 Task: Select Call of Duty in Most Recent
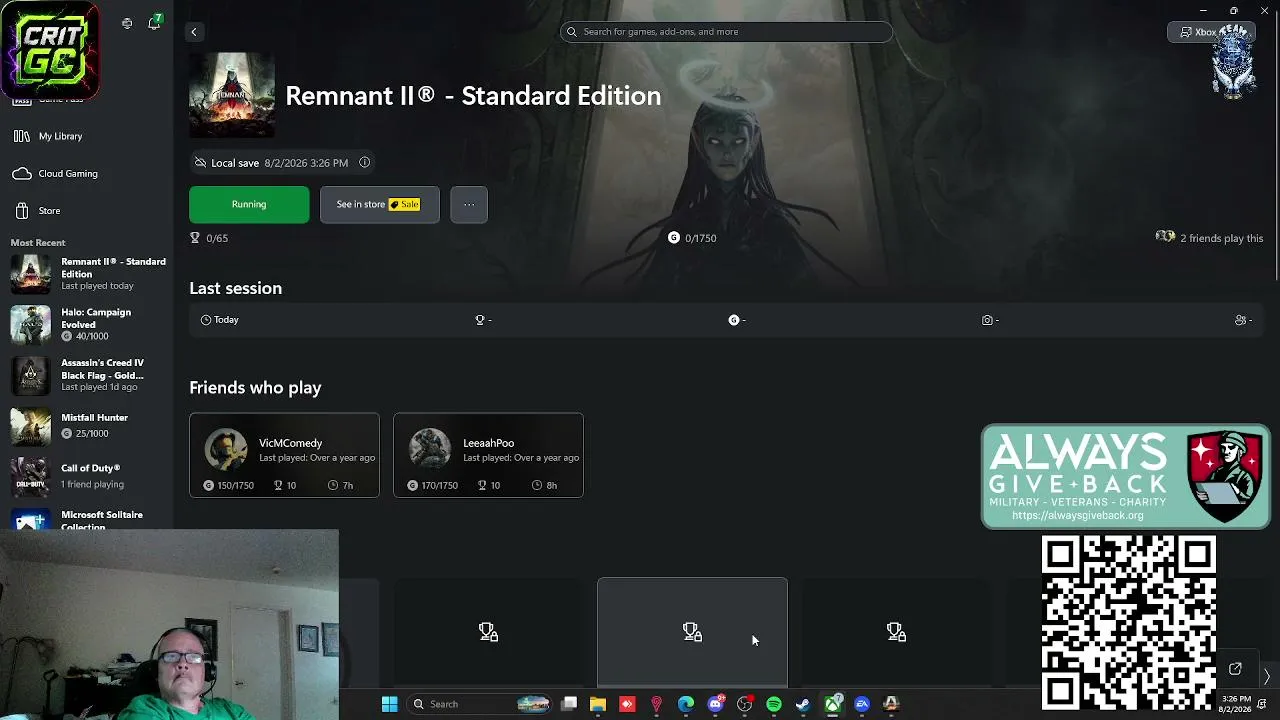[x=88, y=476]
